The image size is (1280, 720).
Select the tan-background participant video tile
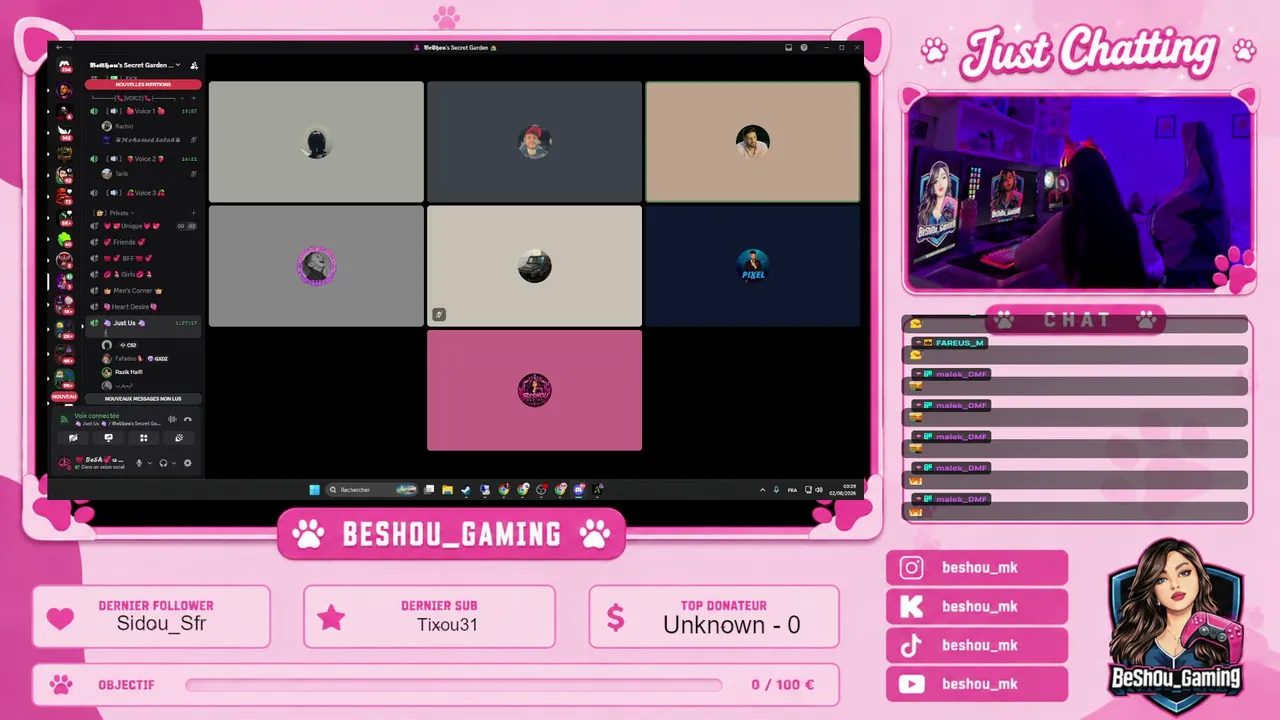(752, 141)
